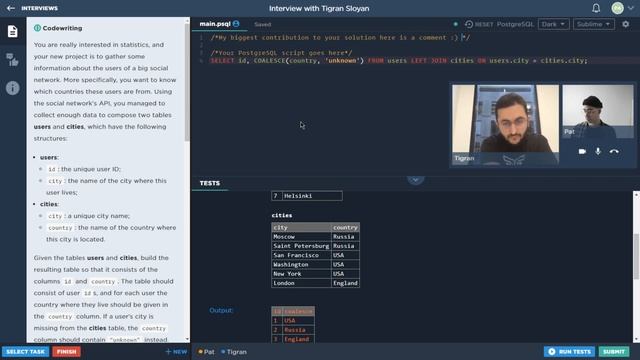Click the coalesce column header in output
This screenshot has width=640, height=360.
click(x=298, y=311)
